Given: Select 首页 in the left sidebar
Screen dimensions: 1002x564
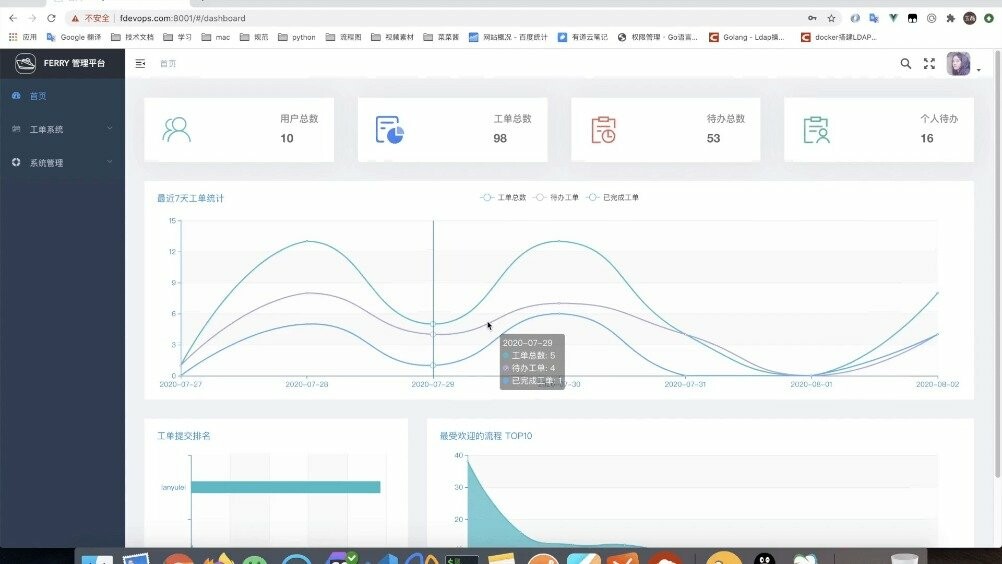Looking at the screenshot, I should pos(38,96).
